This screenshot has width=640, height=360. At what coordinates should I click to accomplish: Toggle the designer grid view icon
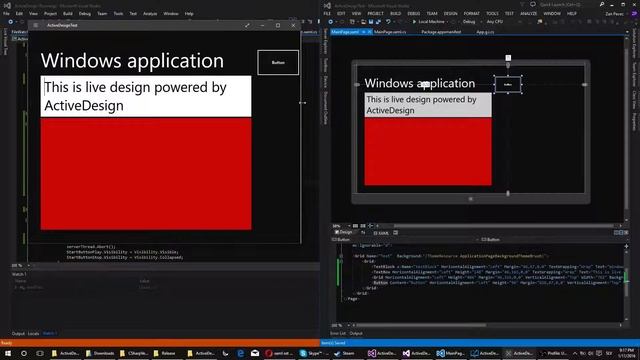(x=355, y=226)
